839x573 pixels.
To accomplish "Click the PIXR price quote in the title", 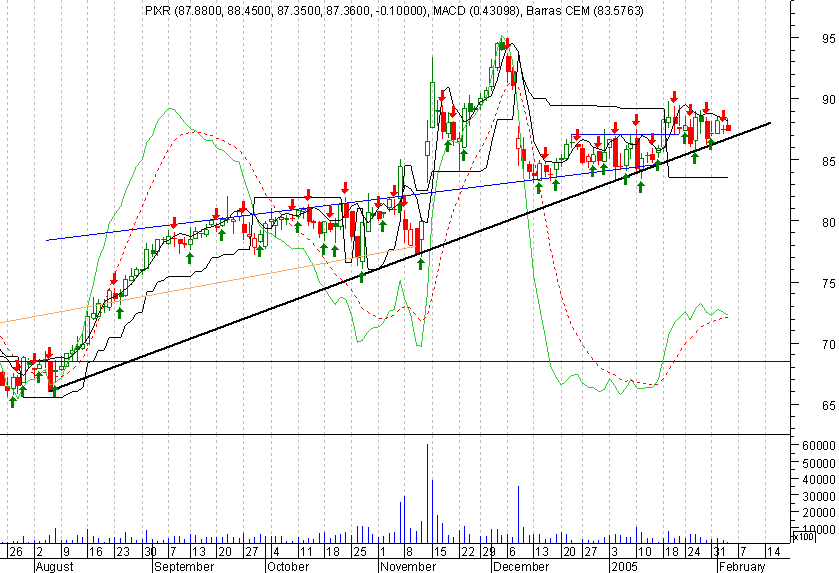I will 286,11.
